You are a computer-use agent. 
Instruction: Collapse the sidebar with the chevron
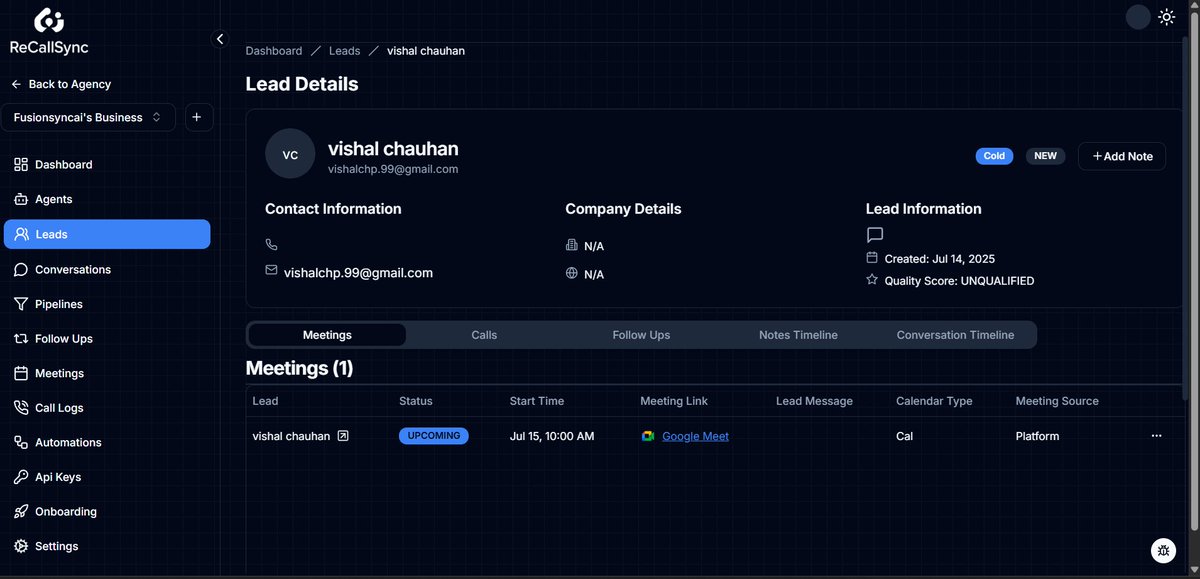tap(220, 38)
